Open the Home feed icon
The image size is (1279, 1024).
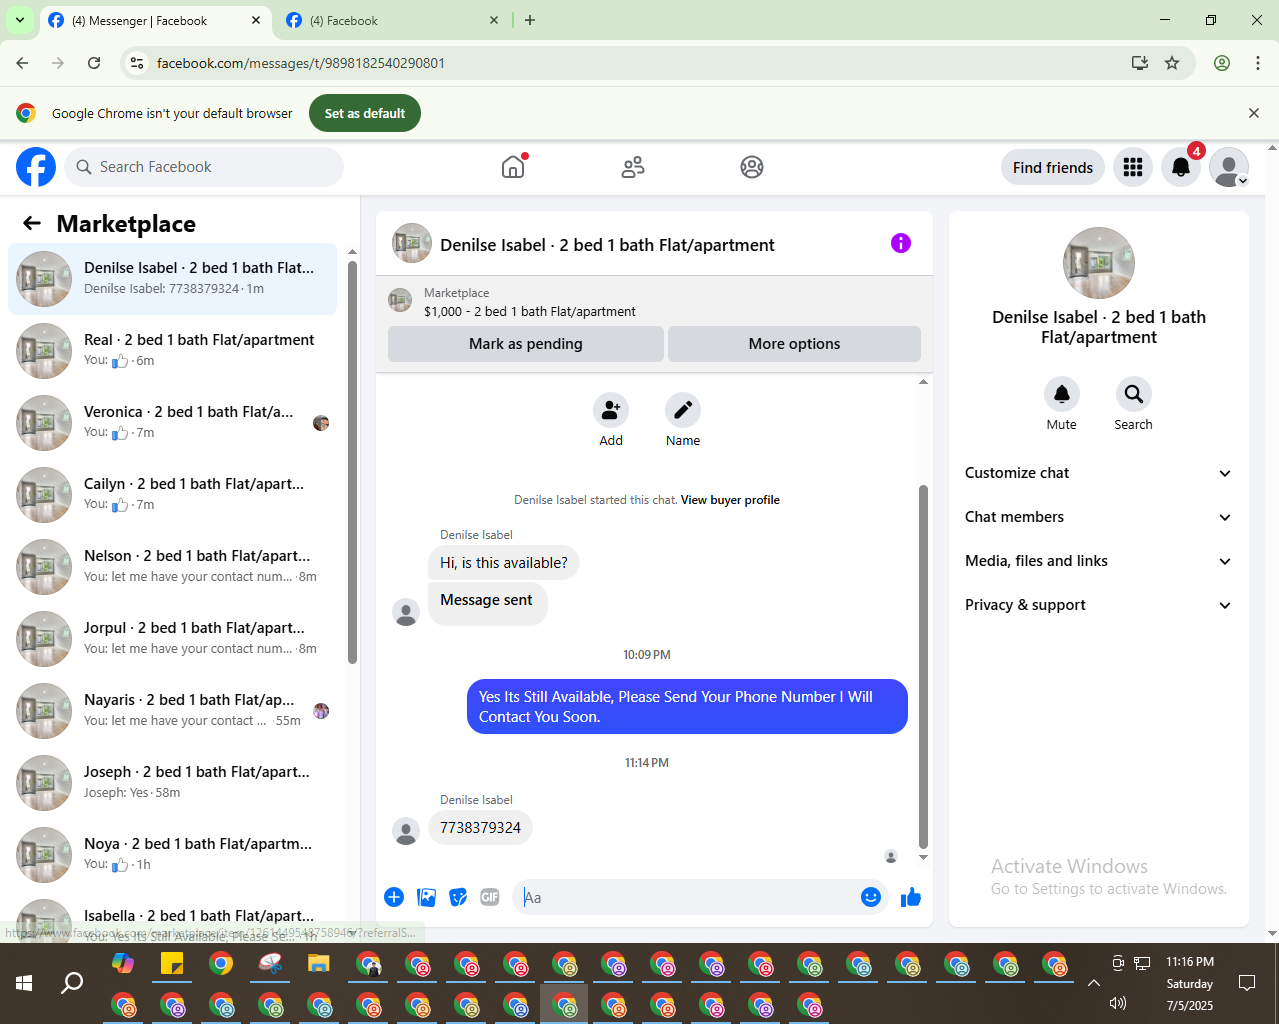pos(513,167)
